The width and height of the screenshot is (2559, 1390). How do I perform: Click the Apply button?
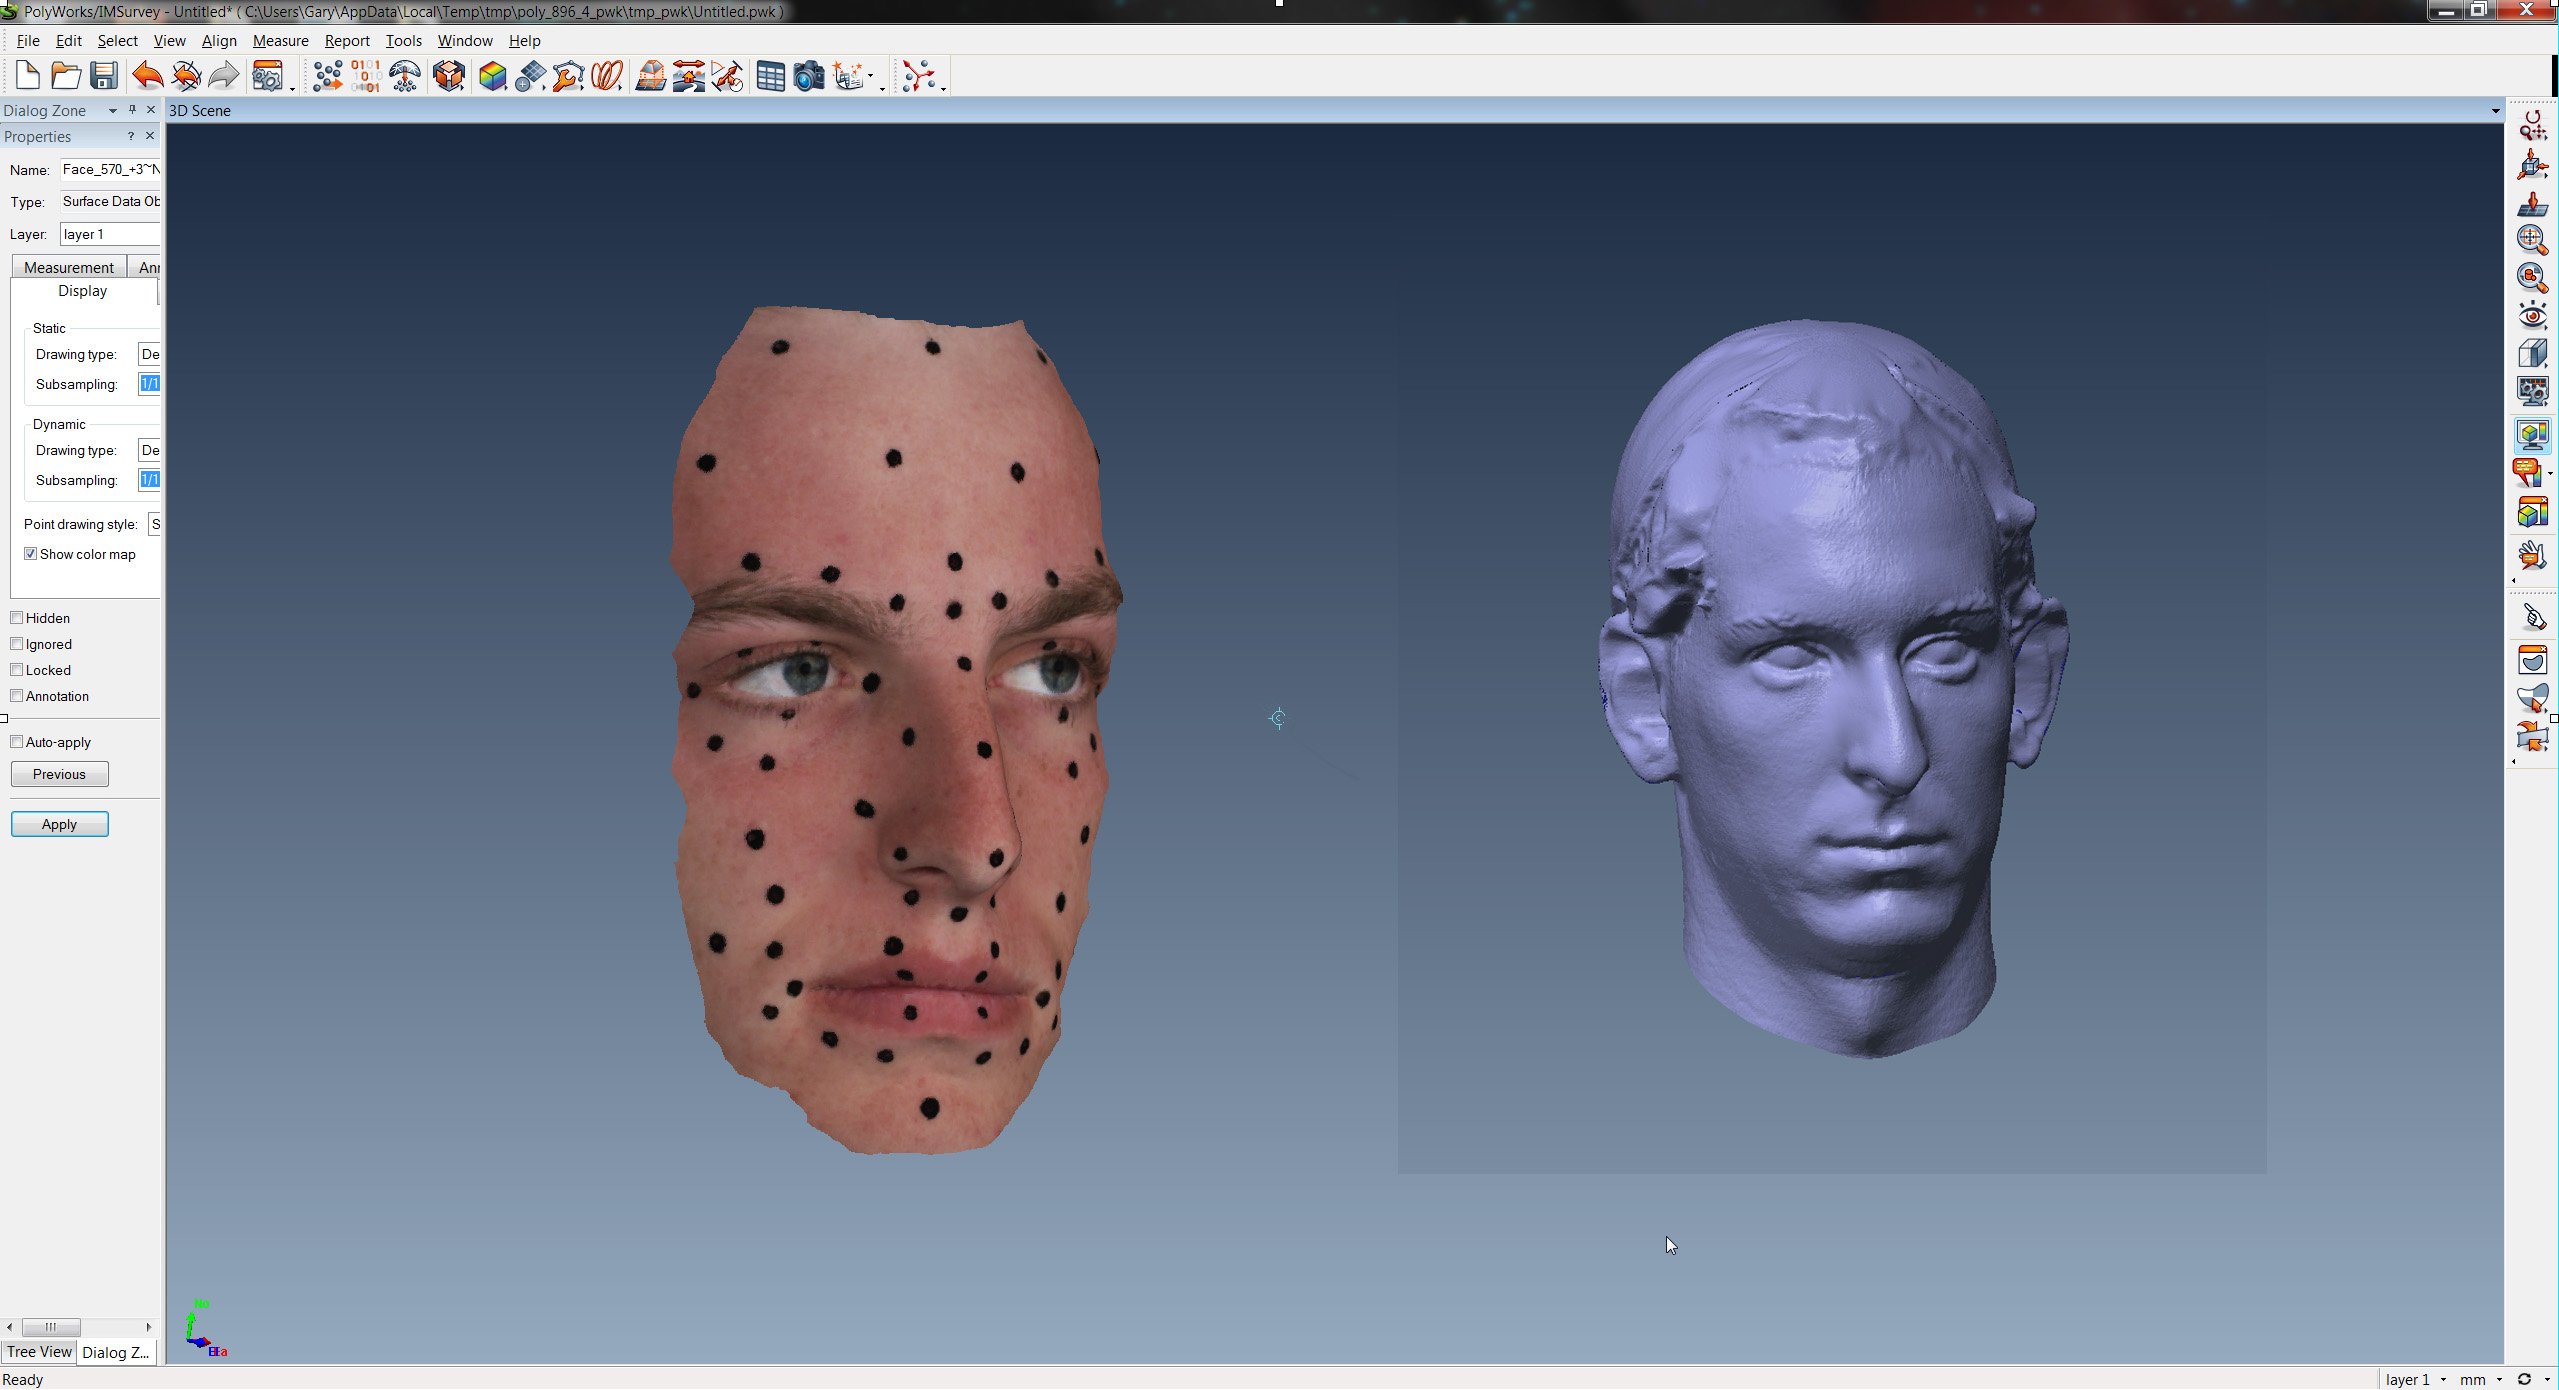[x=60, y=823]
